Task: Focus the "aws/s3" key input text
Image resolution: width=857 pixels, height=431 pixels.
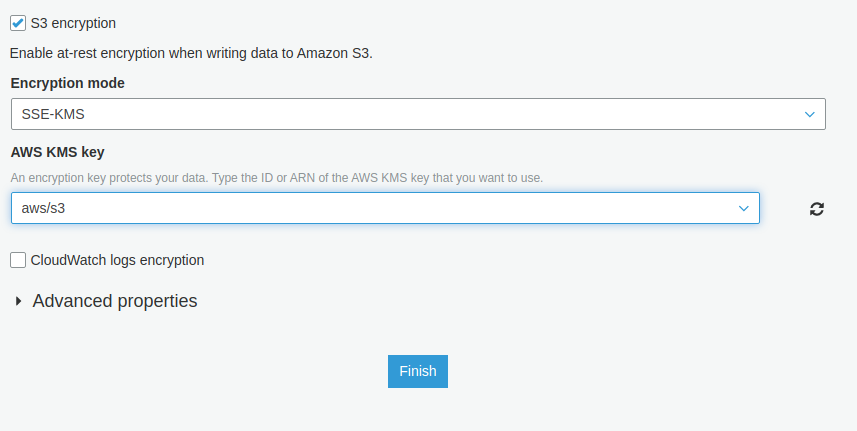Action: tap(44, 208)
